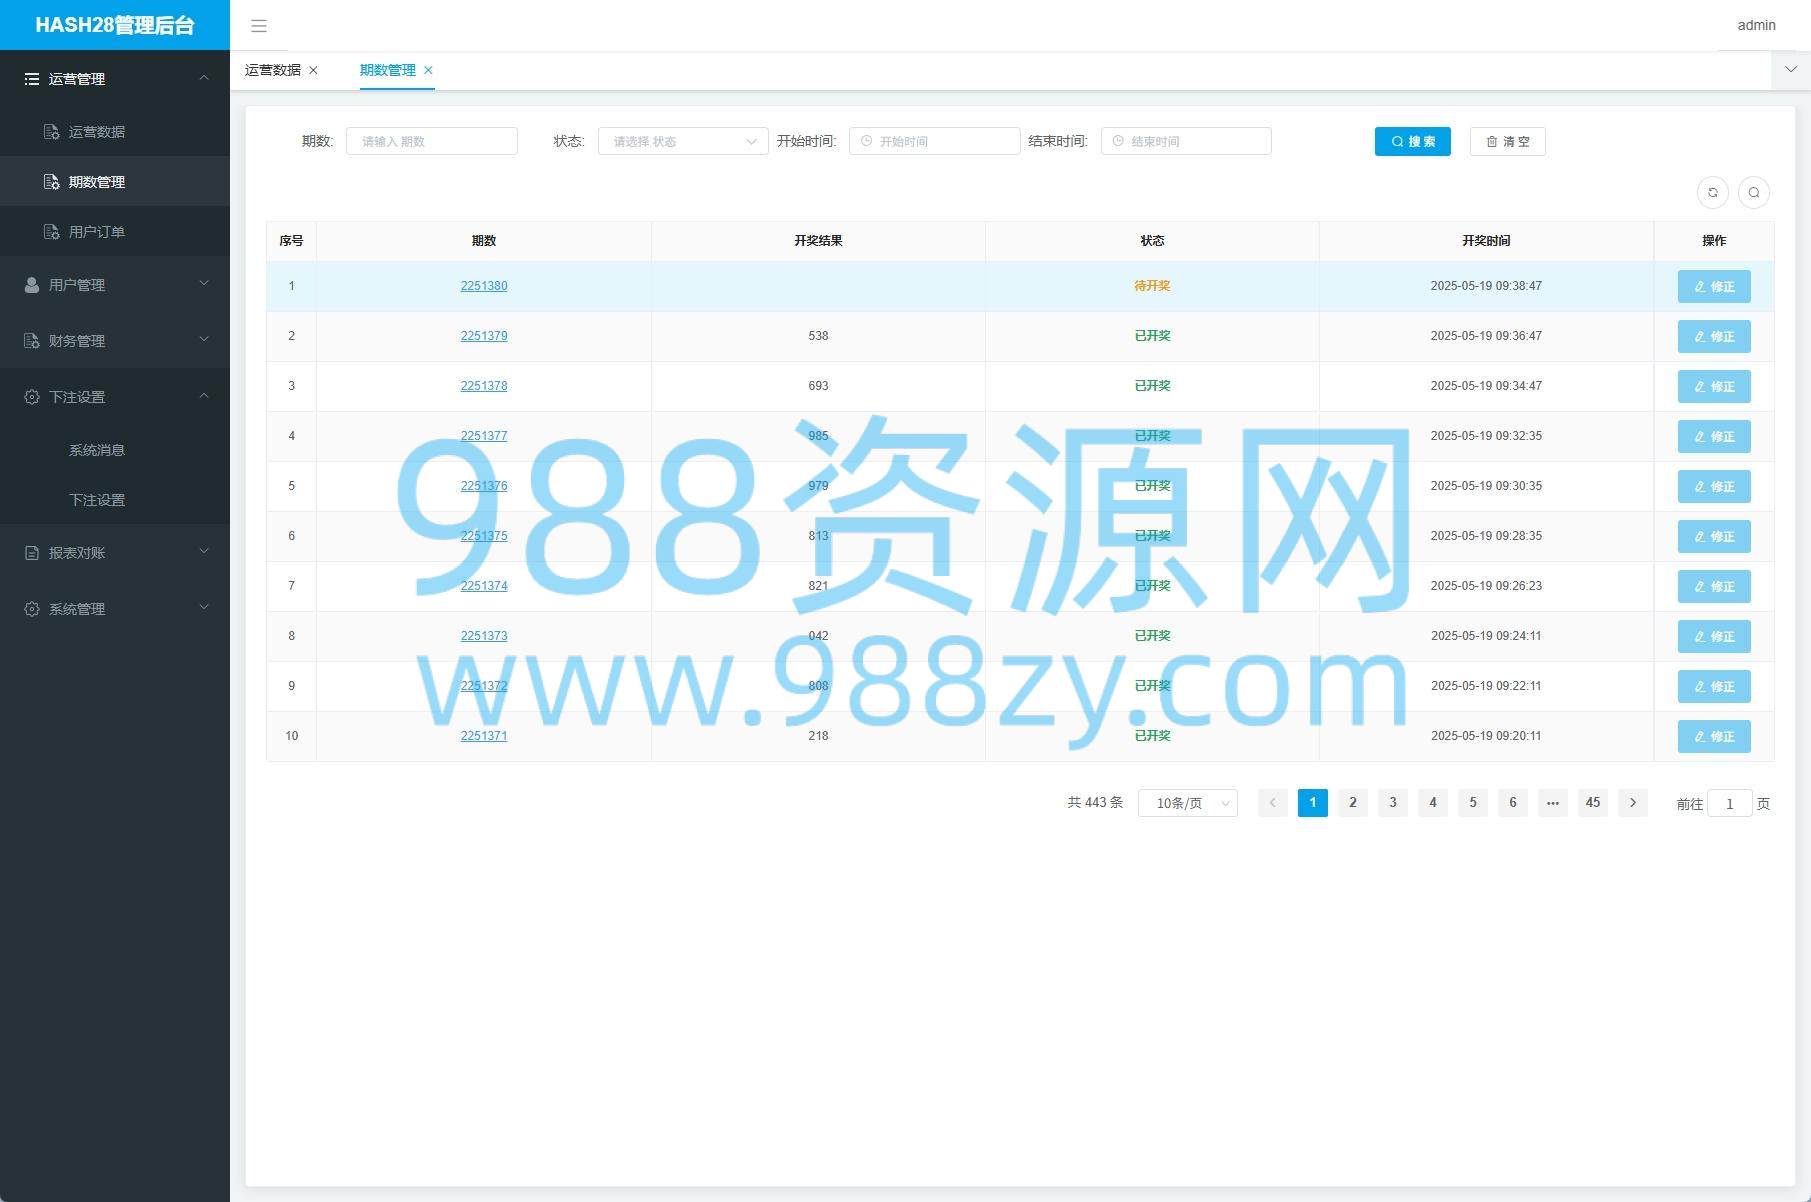Image resolution: width=1811 pixels, height=1202 pixels.
Task: Expand the 用户管理 sidebar menu
Action: pos(115,285)
